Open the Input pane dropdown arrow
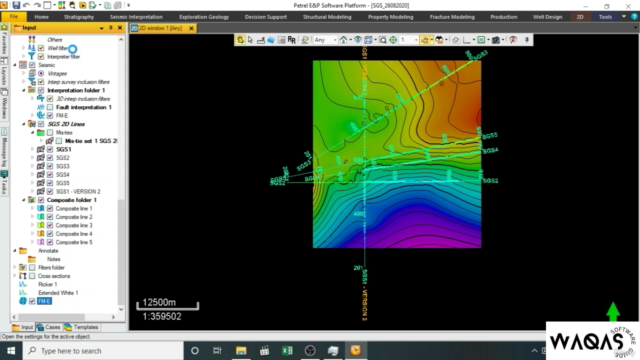 tap(101, 28)
